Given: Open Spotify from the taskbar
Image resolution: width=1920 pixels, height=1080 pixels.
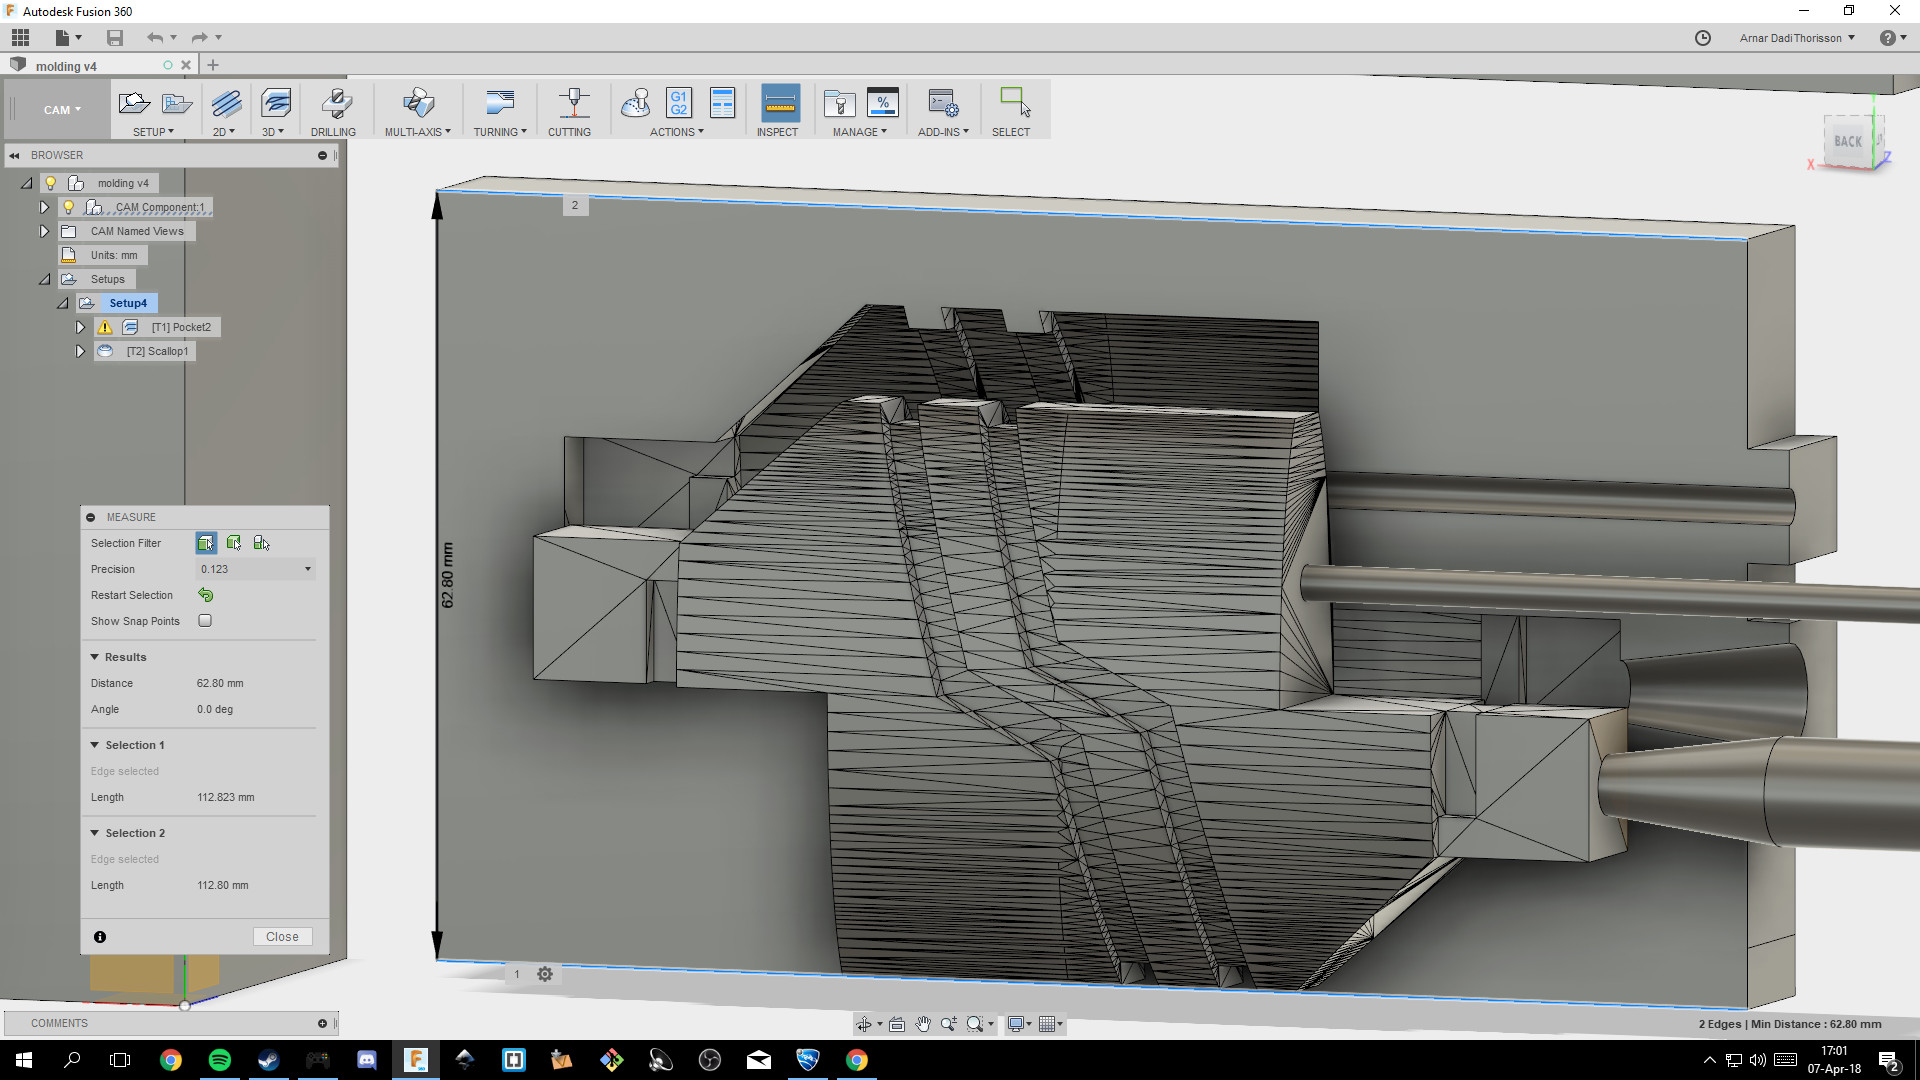Looking at the screenshot, I should point(220,1060).
